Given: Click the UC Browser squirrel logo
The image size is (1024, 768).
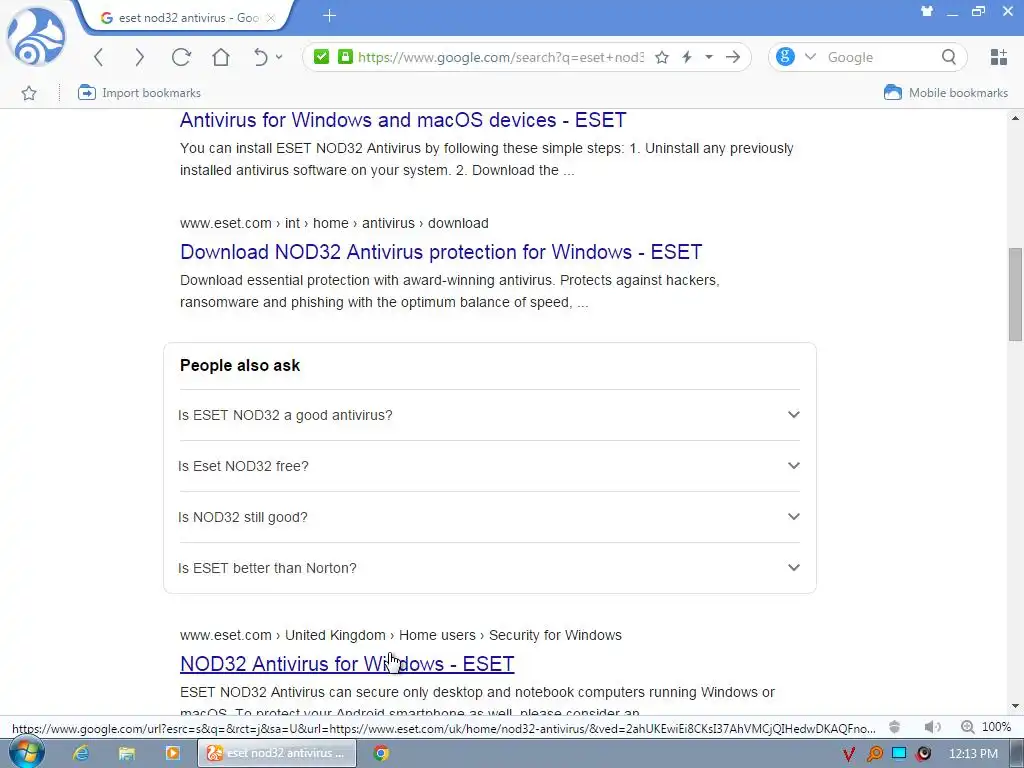Looking at the screenshot, I should click(x=36, y=37).
